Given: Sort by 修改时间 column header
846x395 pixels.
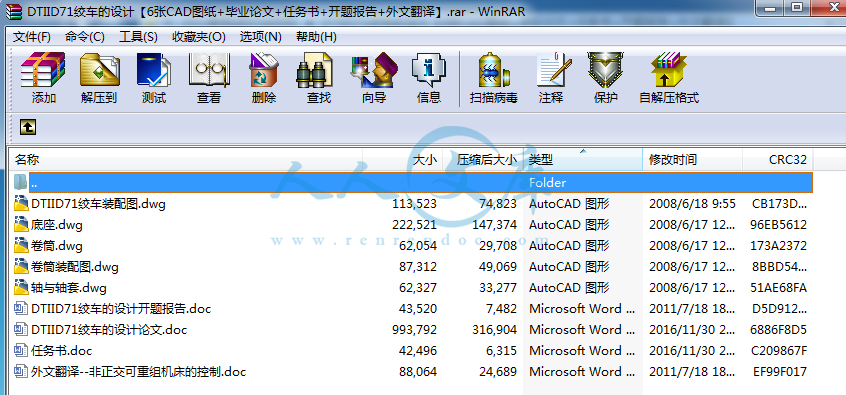Looking at the screenshot, I should [x=693, y=160].
